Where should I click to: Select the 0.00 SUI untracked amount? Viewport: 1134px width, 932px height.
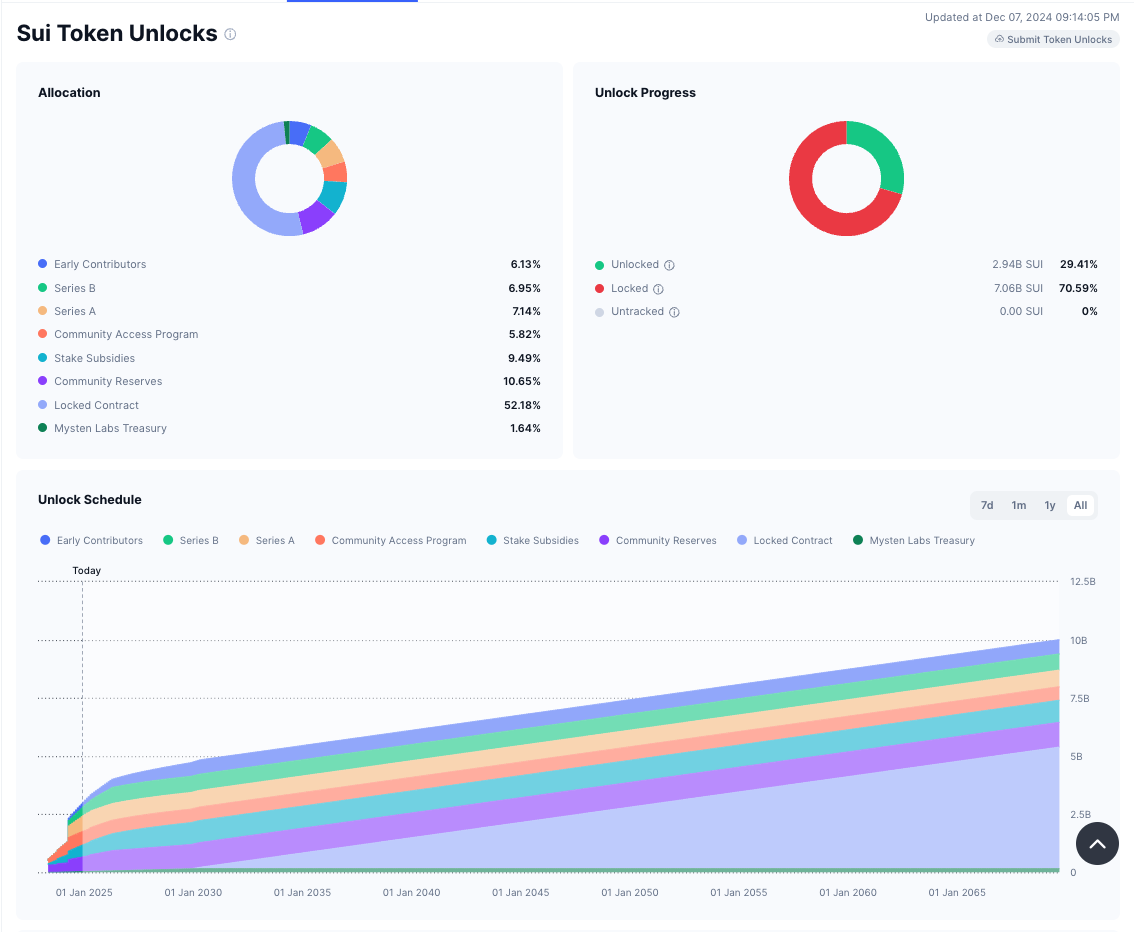point(1021,311)
